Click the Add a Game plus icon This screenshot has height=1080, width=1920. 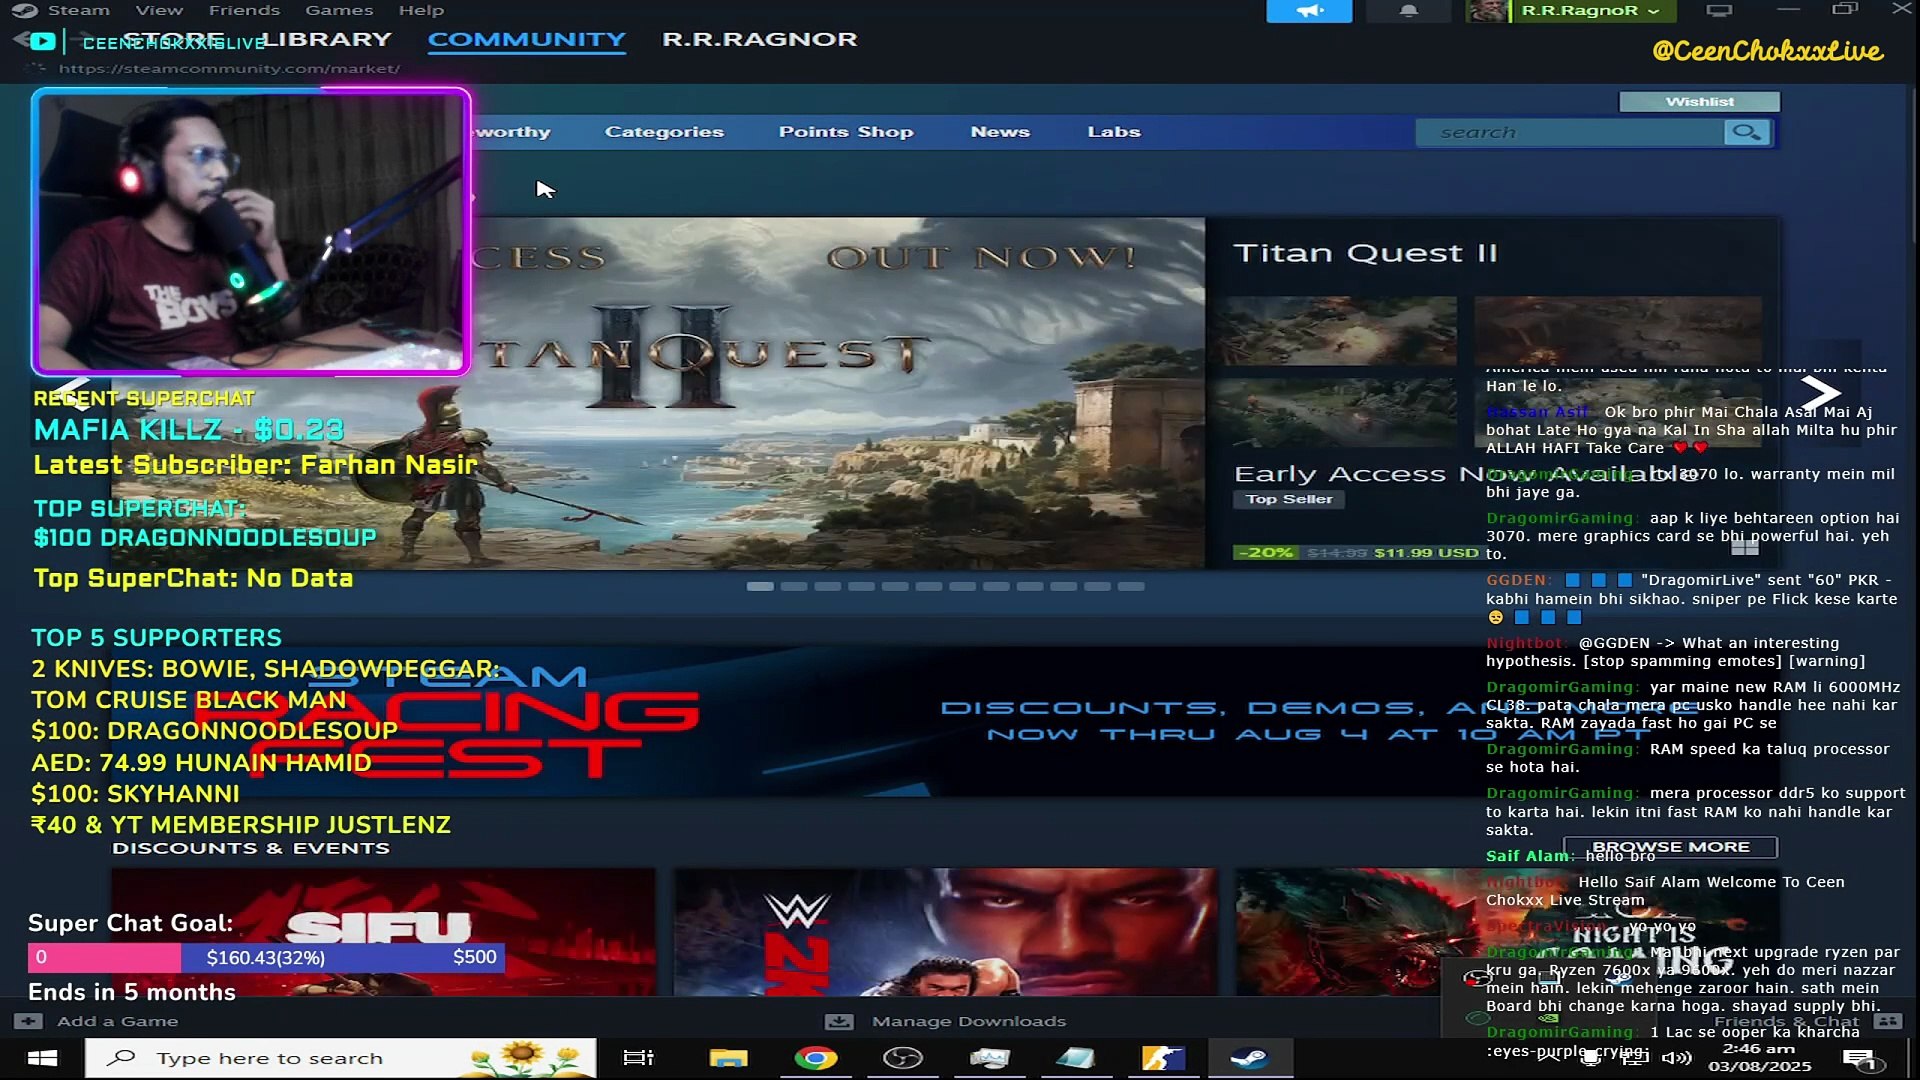(28, 1021)
